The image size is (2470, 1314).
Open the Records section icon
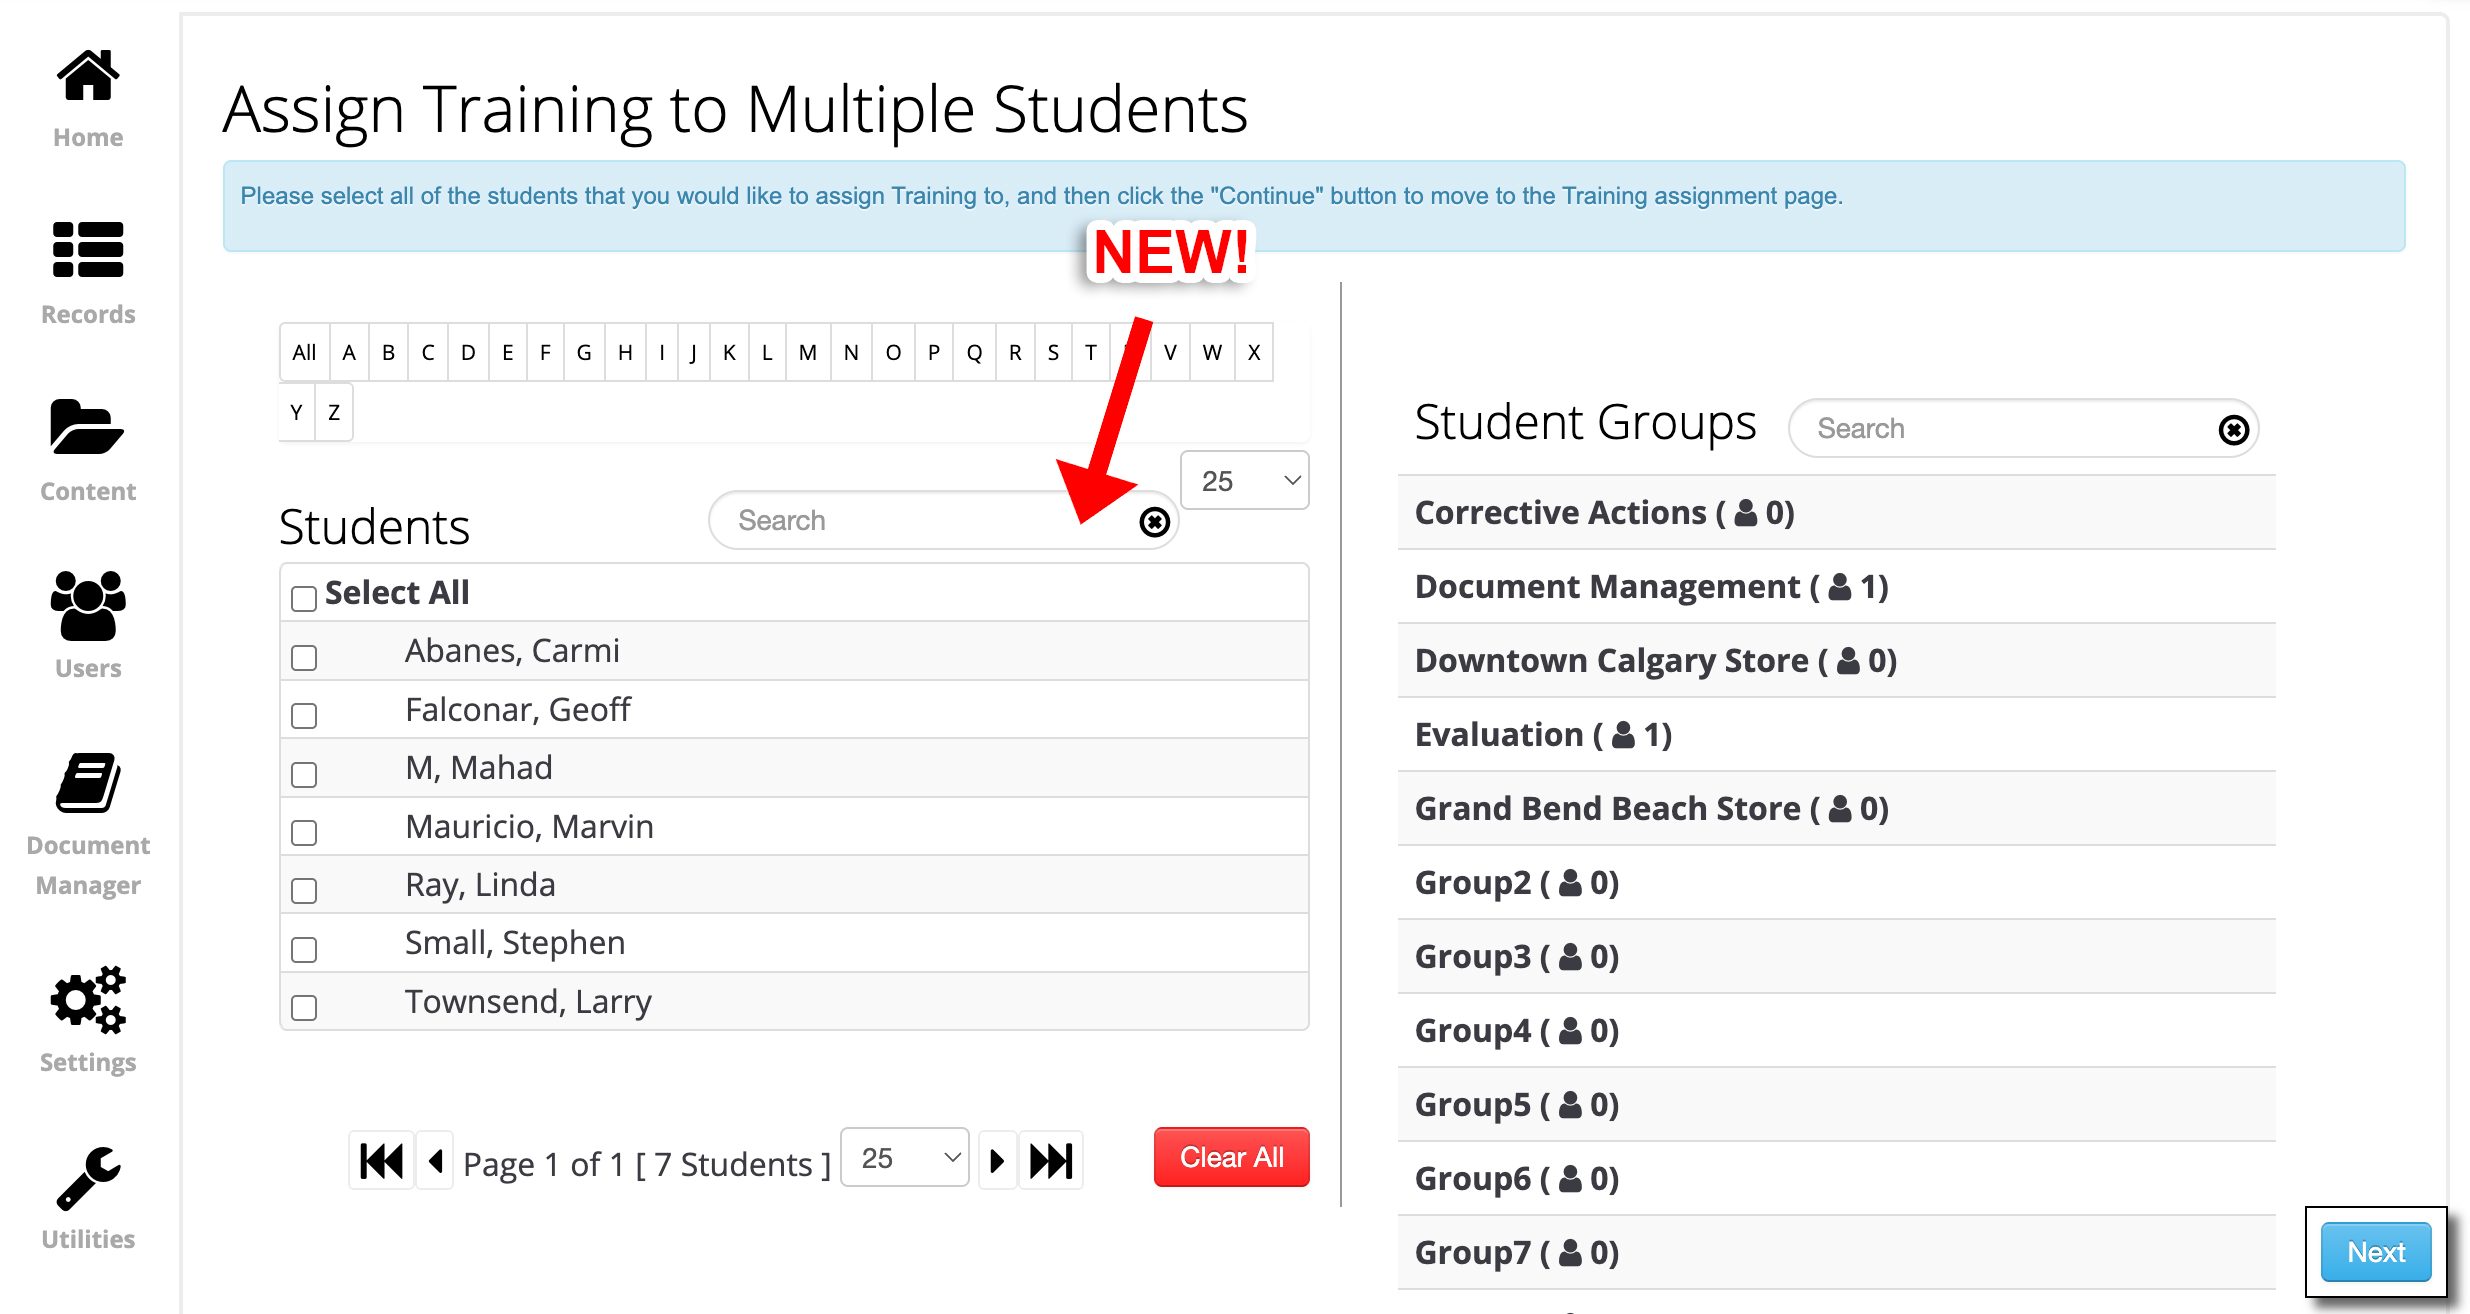click(88, 250)
